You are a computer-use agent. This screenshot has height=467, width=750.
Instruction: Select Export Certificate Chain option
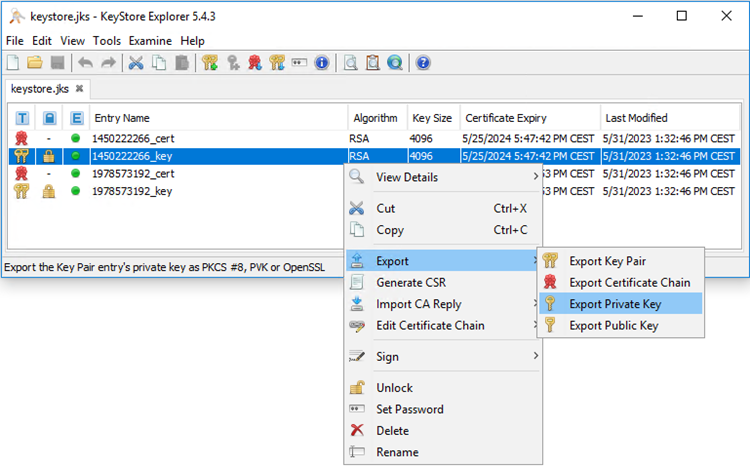(629, 282)
